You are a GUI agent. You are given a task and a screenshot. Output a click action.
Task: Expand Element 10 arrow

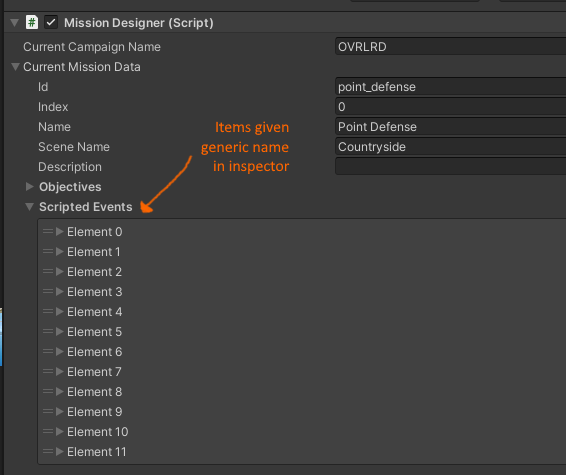(60, 431)
